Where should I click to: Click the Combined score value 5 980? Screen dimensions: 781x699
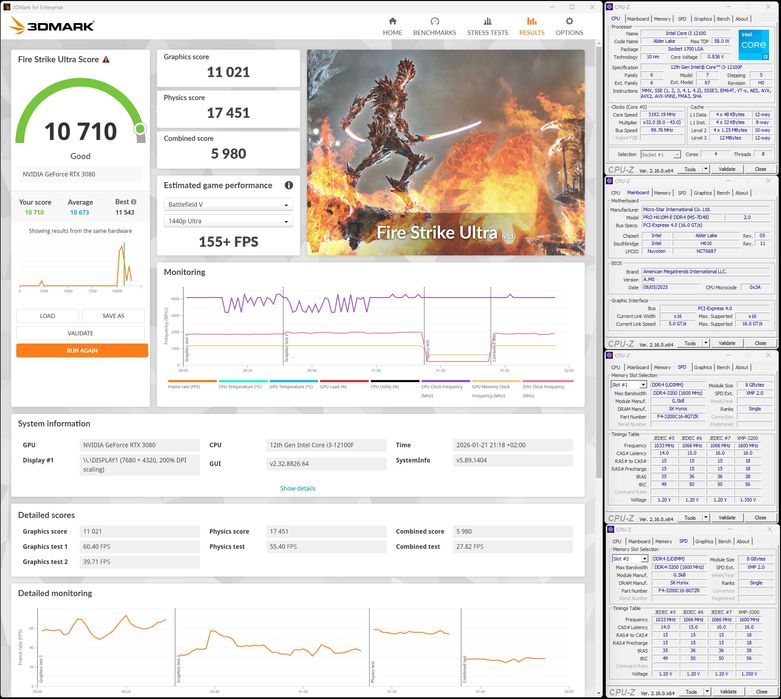tap(228, 154)
